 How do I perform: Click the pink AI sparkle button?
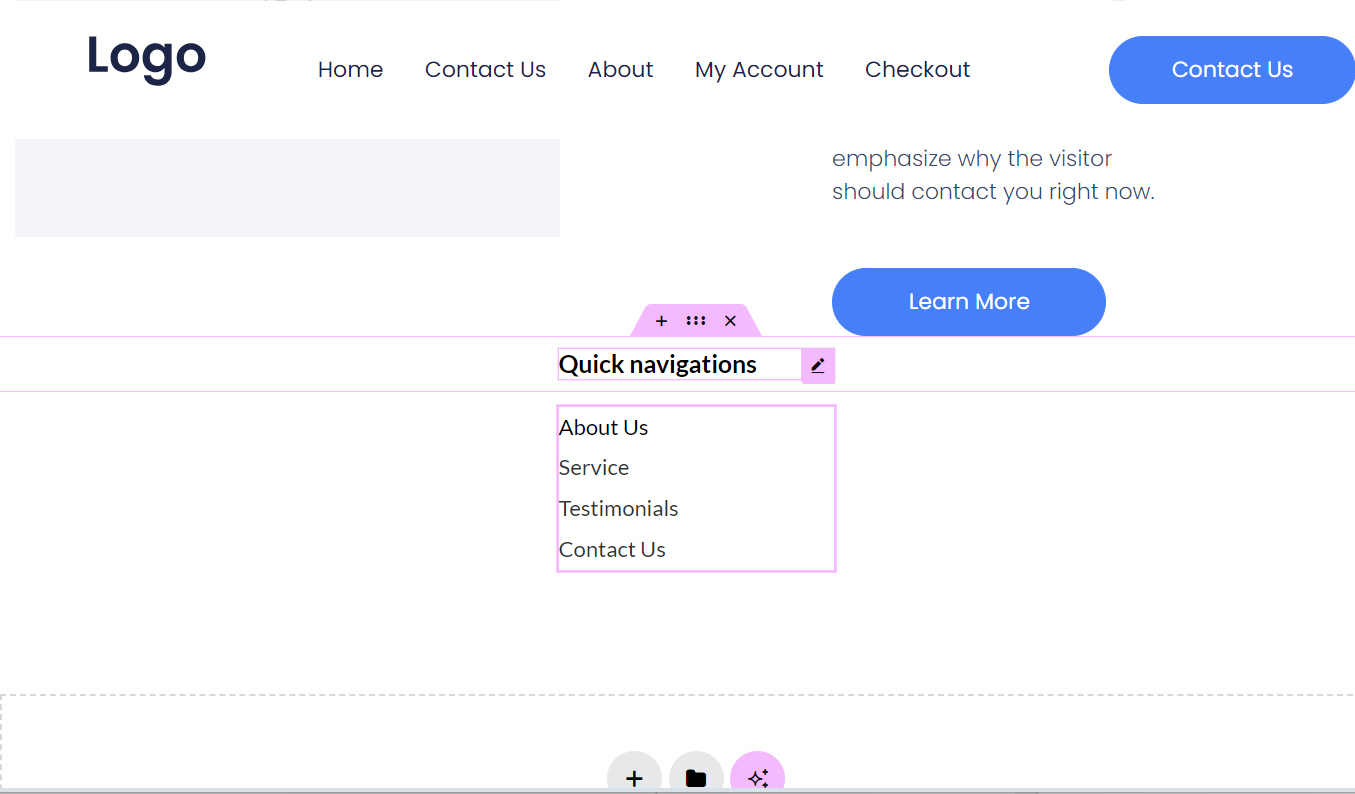pos(757,777)
